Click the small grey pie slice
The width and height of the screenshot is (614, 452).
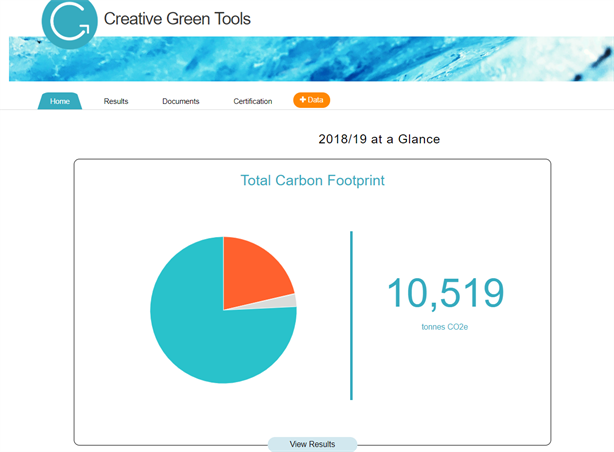click(x=288, y=301)
